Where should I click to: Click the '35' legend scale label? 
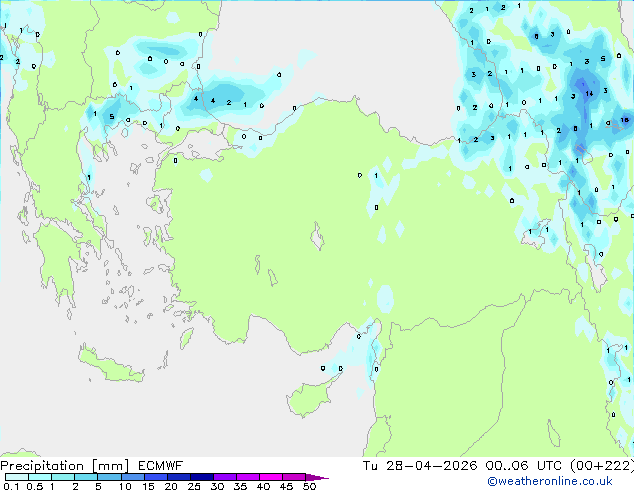click(x=240, y=486)
